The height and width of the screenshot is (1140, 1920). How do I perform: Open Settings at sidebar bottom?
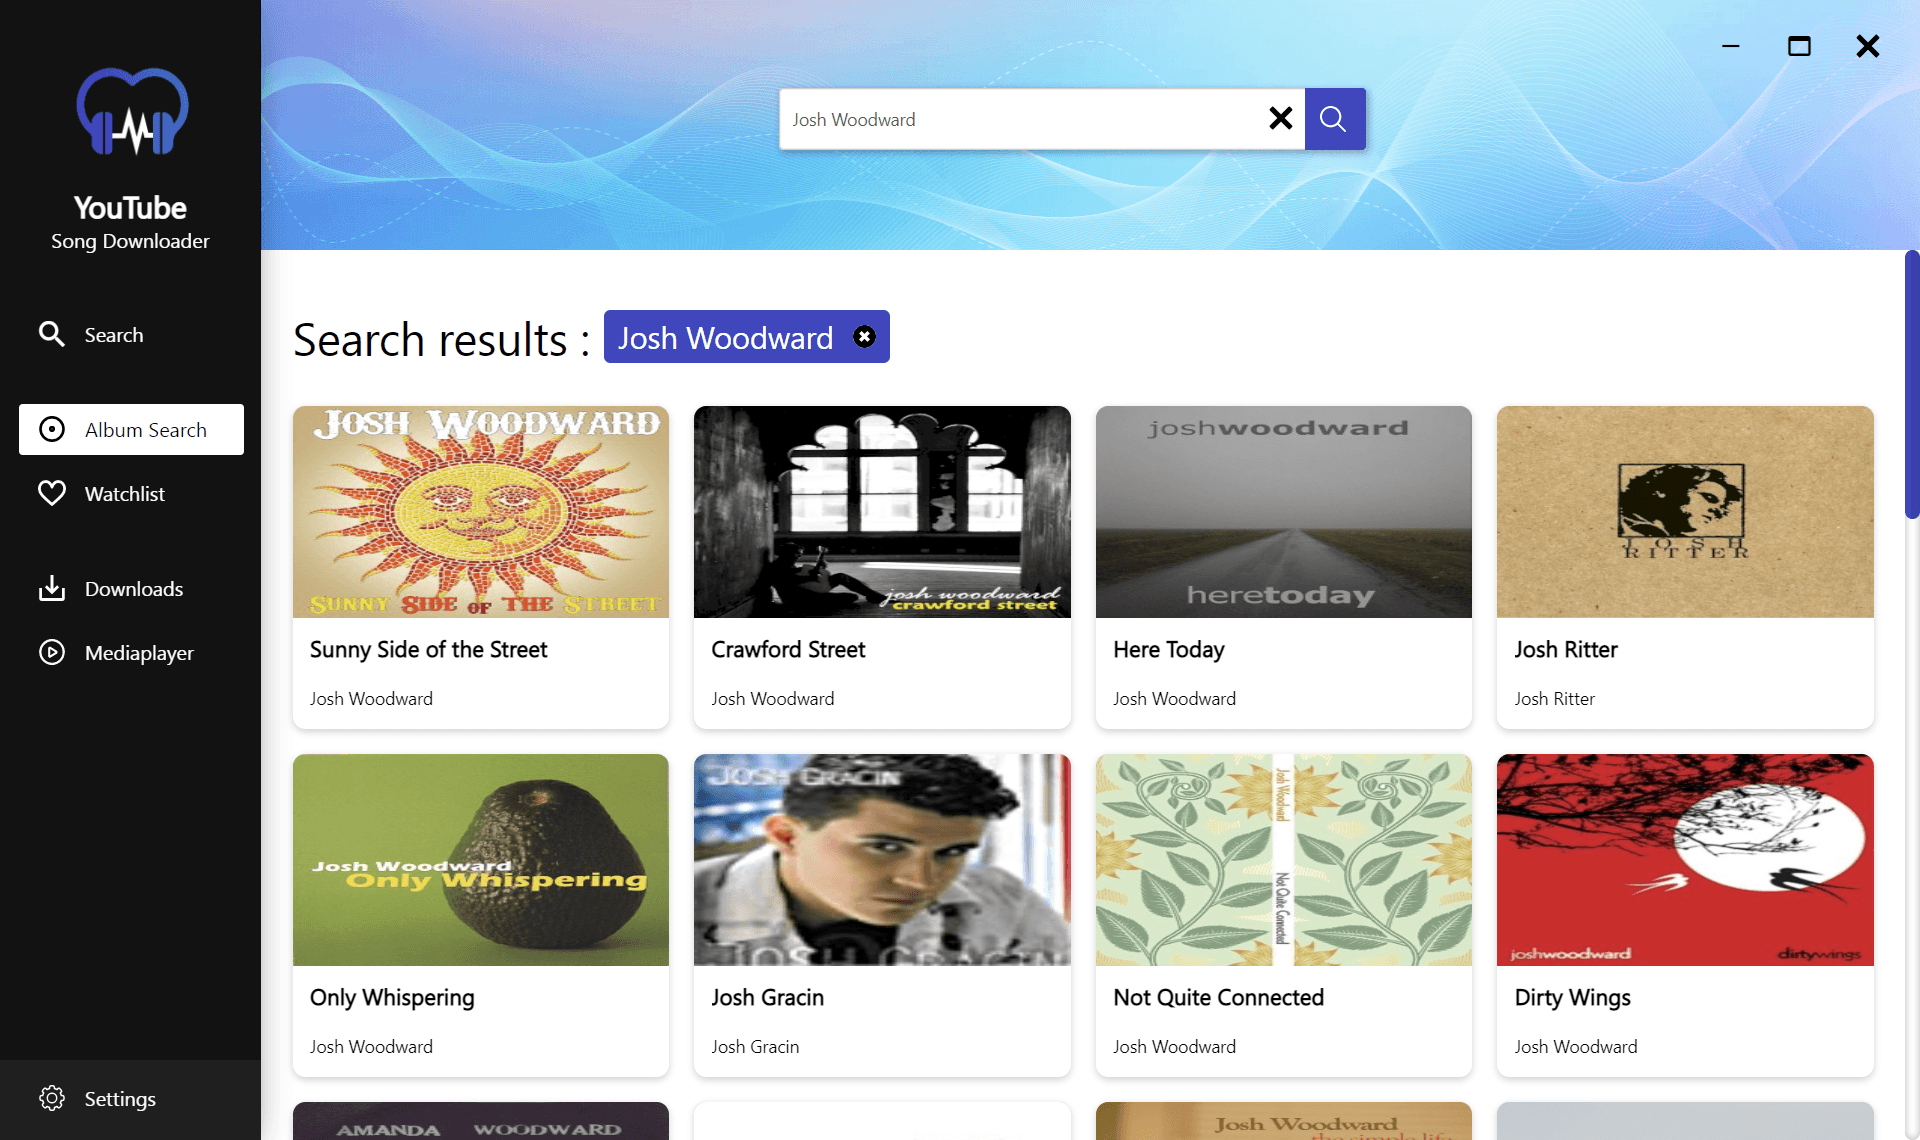point(130,1099)
